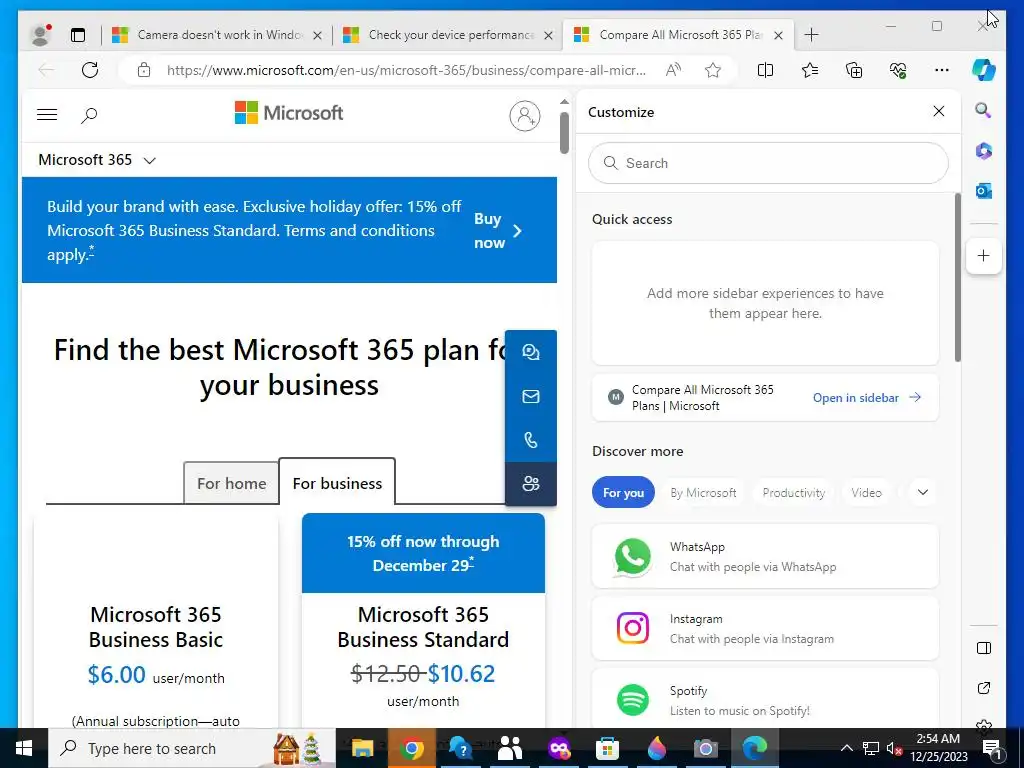Click Open in sidebar link
The height and width of the screenshot is (768, 1024).
(x=867, y=398)
